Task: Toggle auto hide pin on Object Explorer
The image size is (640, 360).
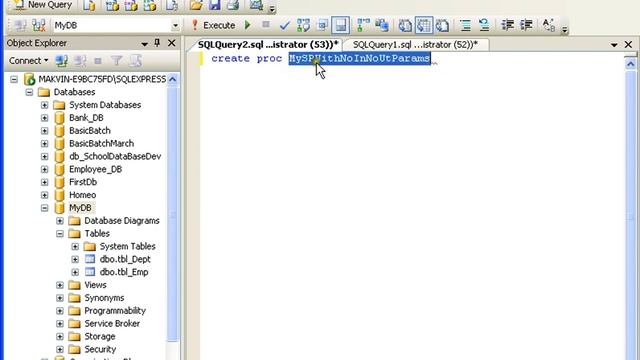Action: [157, 43]
